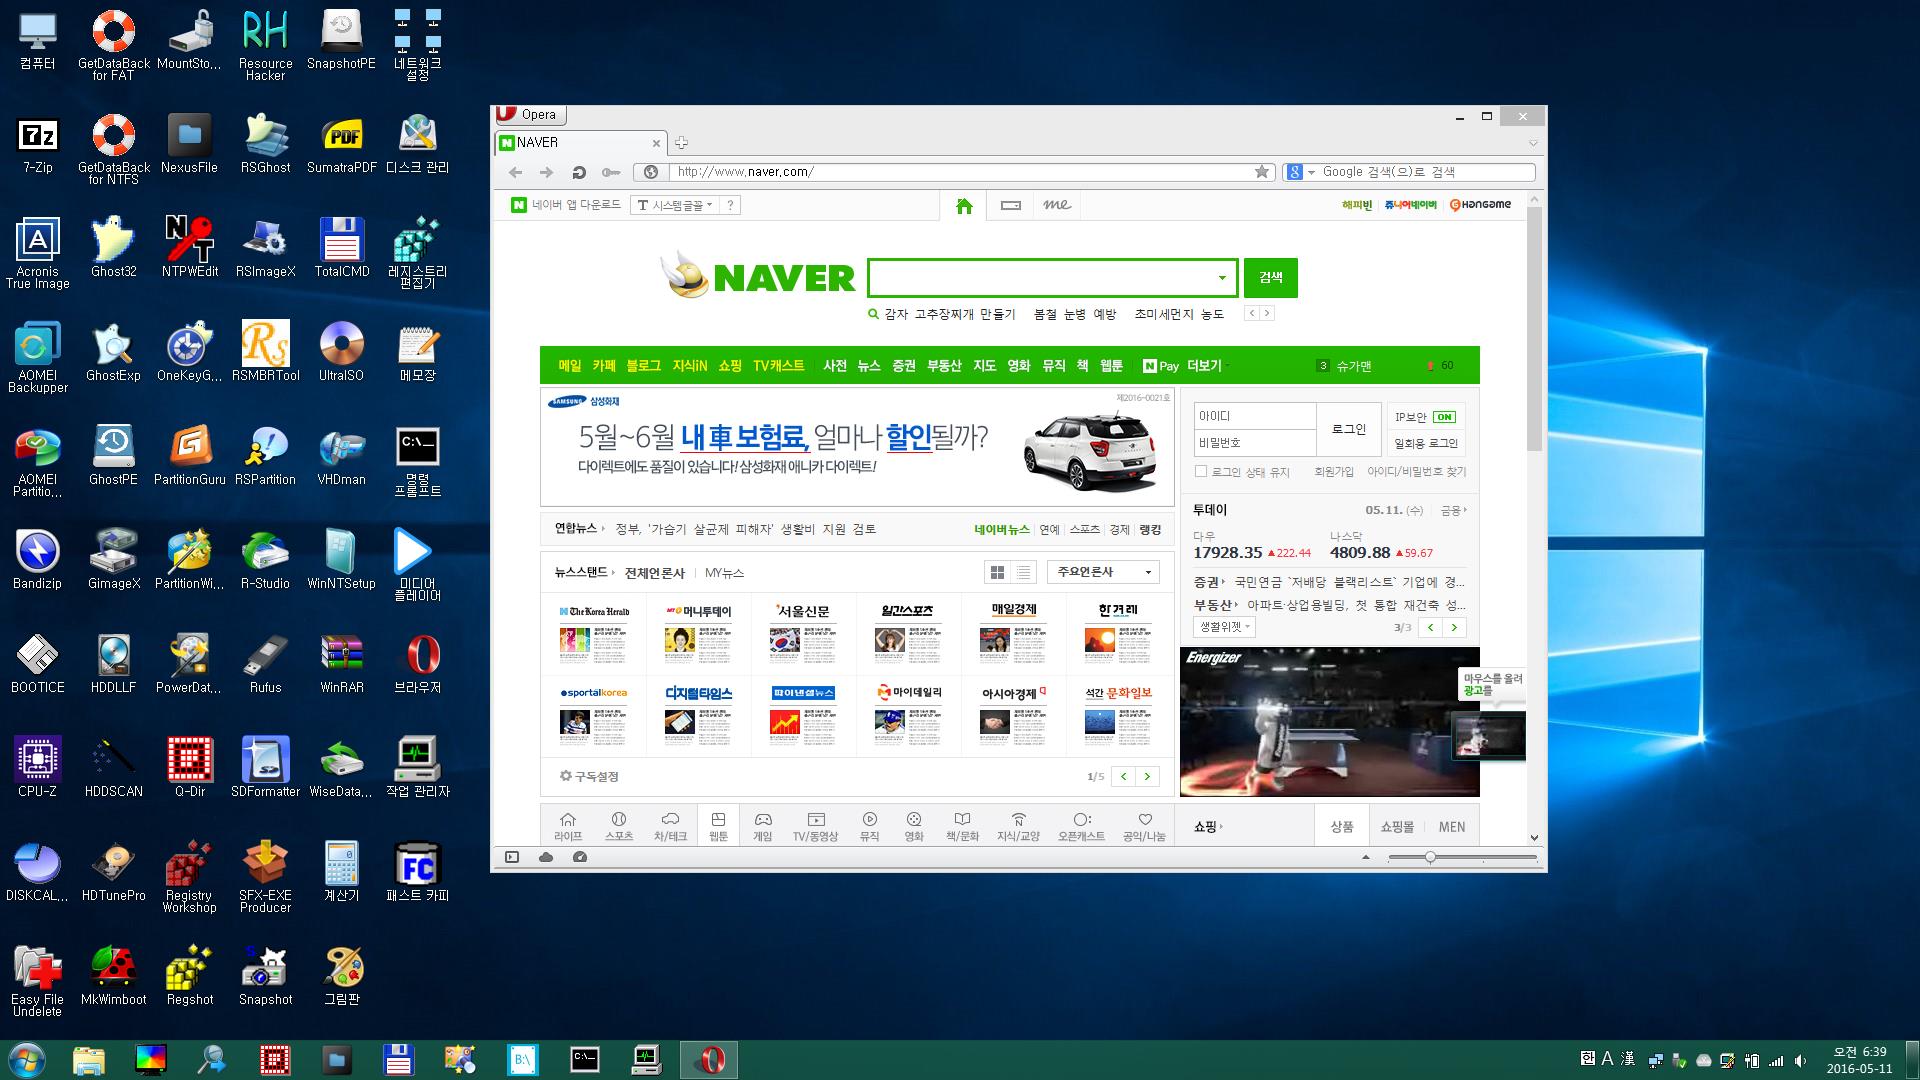Launch the CPU-Z desktop icon
Image resolution: width=1920 pixels, height=1080 pixels.
pyautogui.click(x=38, y=767)
